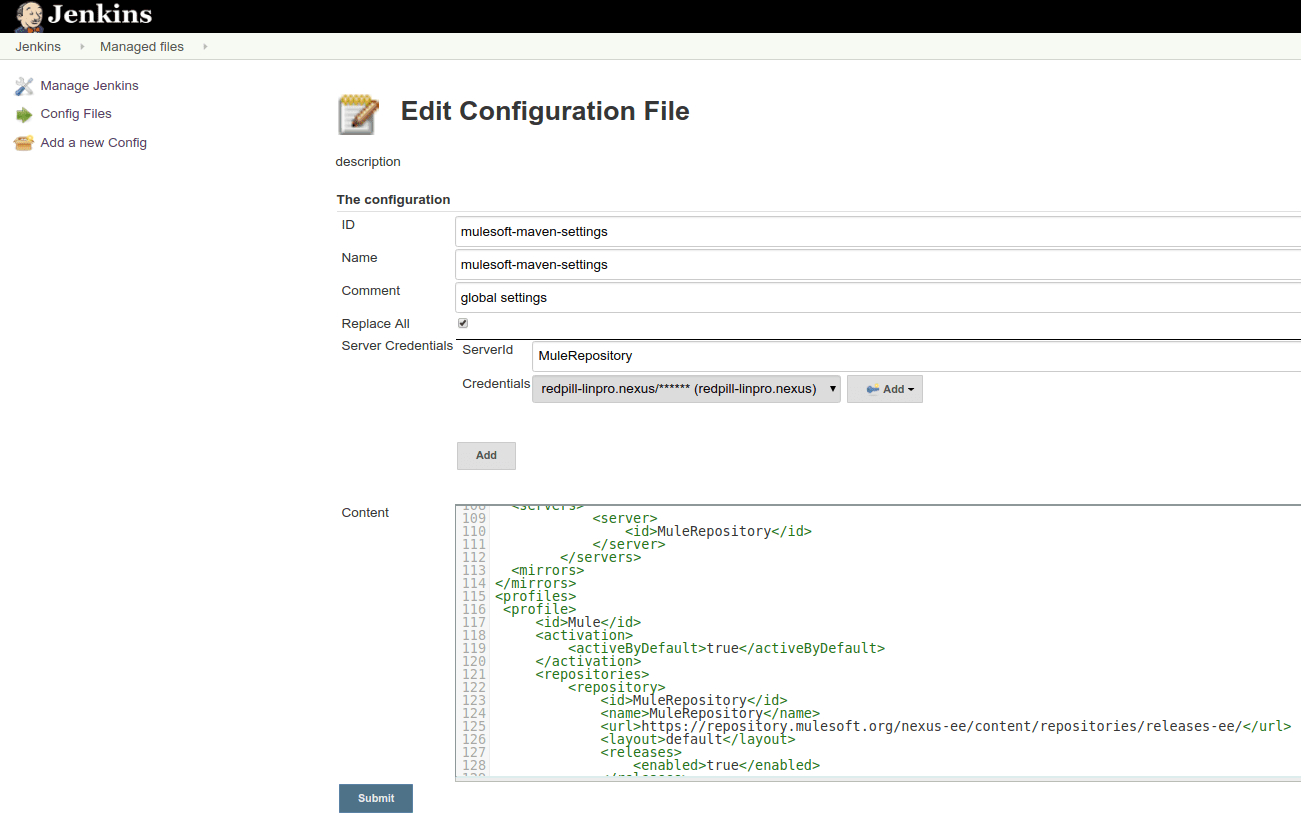Click the <layout>default</layout> line
Image resolution: width=1301 pixels, height=819 pixels.
pyautogui.click(x=698, y=739)
